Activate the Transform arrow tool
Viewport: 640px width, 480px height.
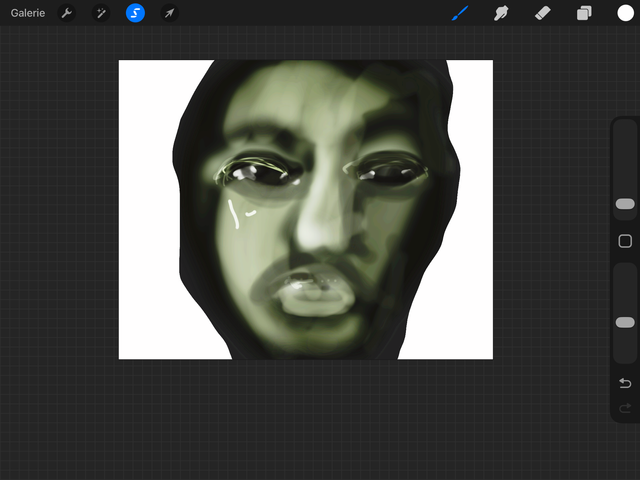169,13
